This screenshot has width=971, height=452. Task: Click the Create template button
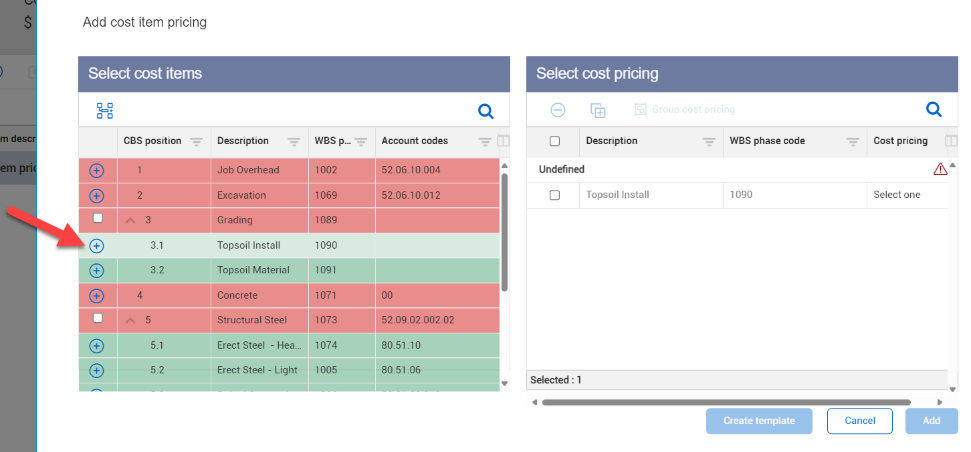tap(759, 421)
